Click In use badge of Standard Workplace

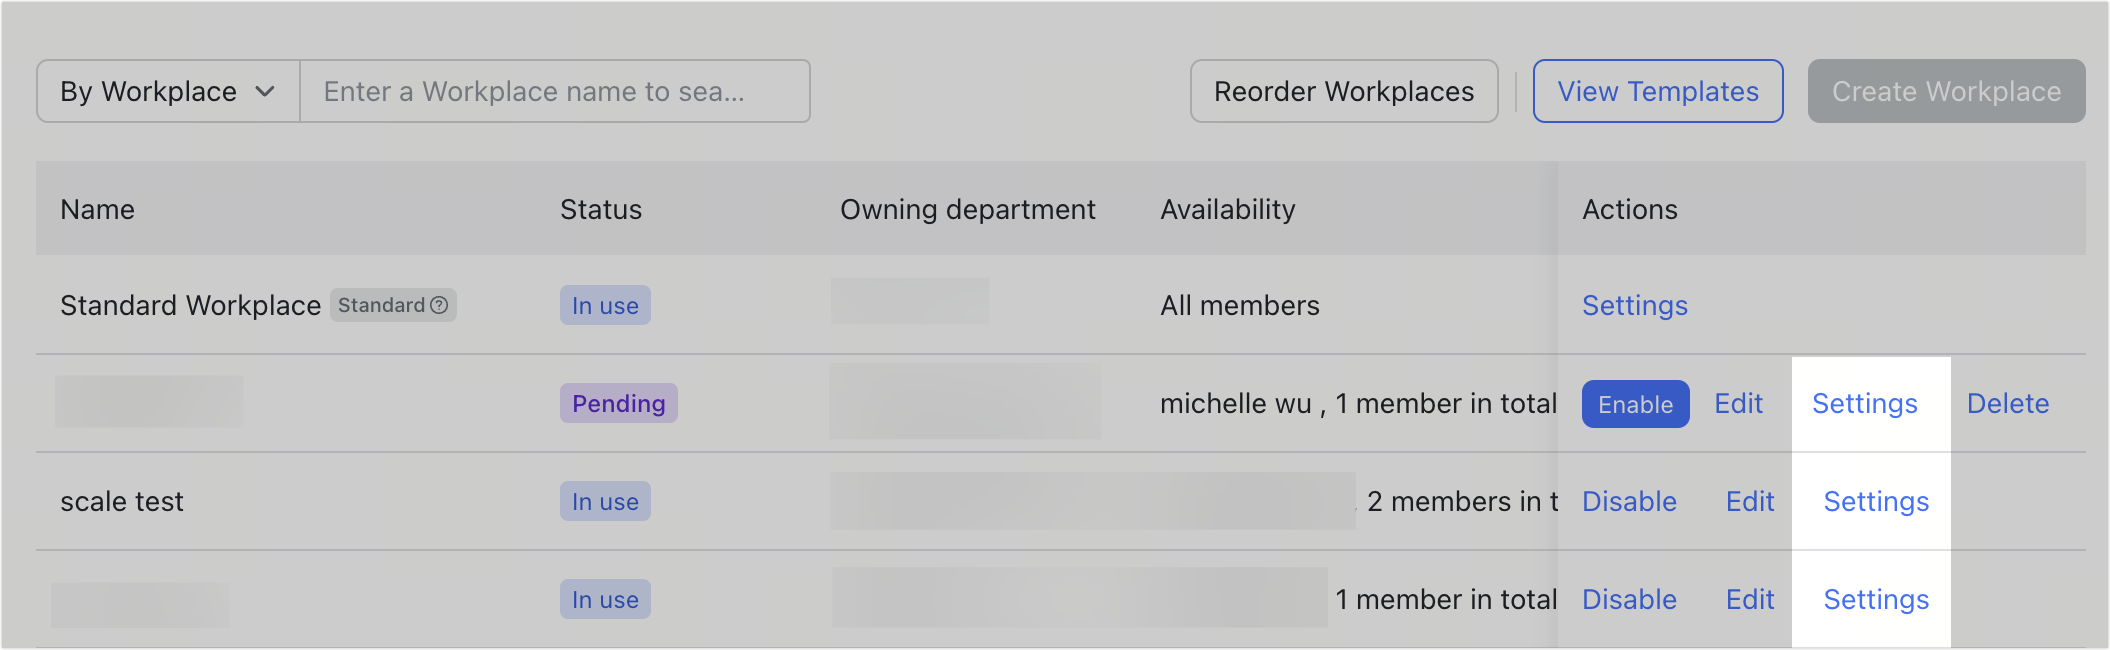(605, 305)
